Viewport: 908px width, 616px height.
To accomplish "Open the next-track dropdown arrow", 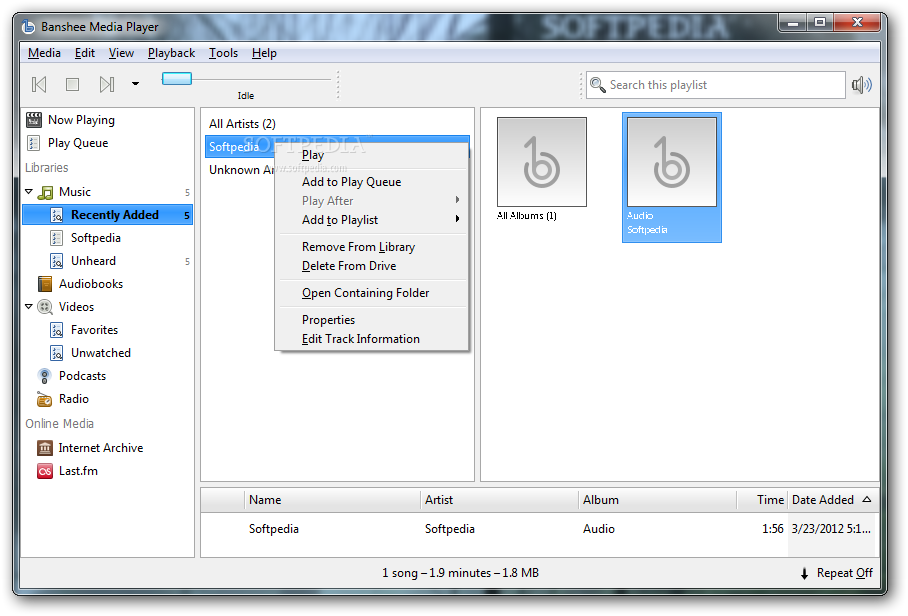I will click(x=135, y=84).
